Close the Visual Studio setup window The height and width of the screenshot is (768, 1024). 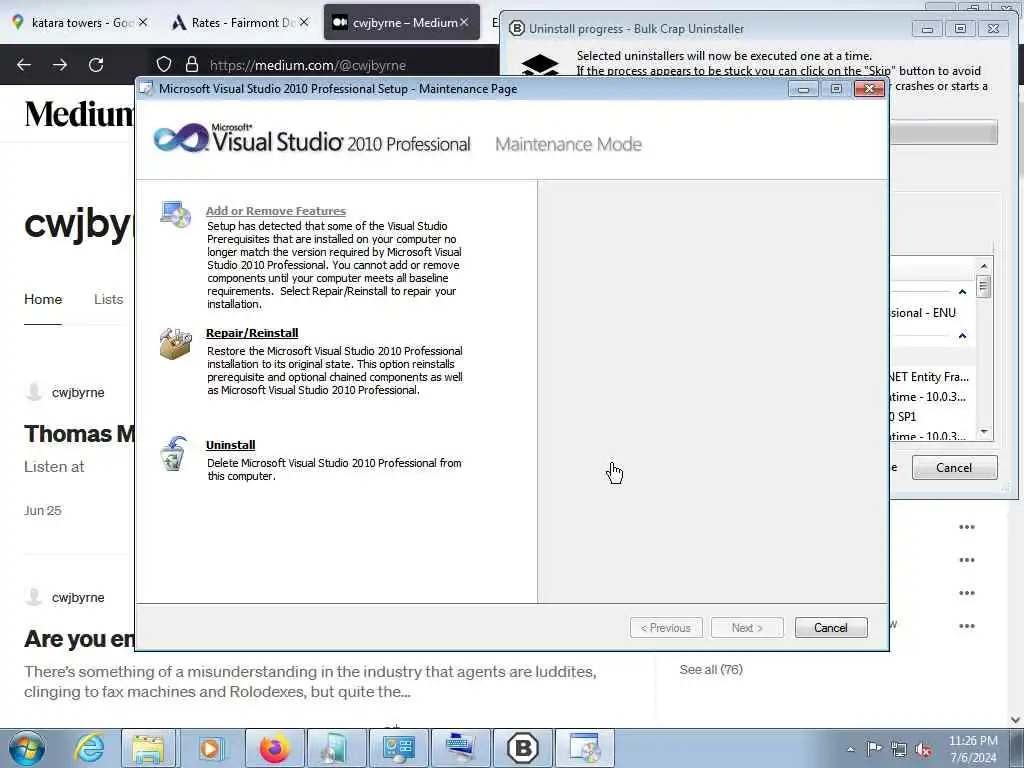[x=869, y=89]
